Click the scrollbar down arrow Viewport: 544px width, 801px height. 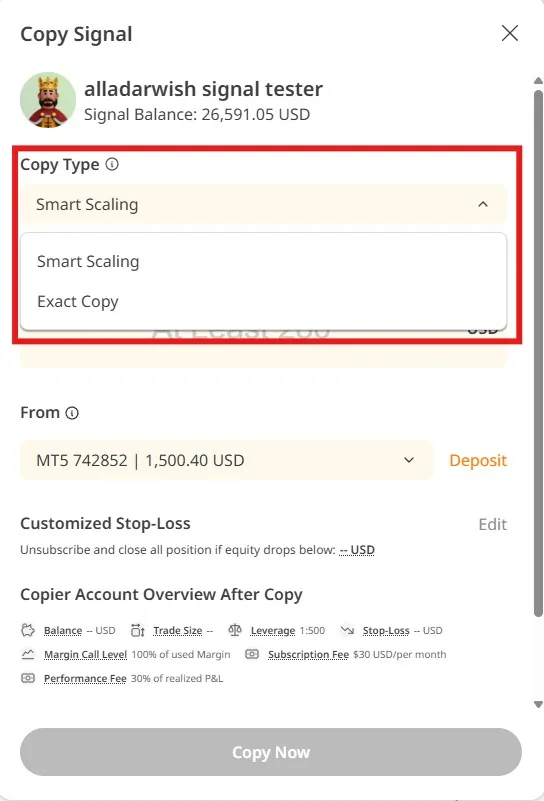pos(538,704)
